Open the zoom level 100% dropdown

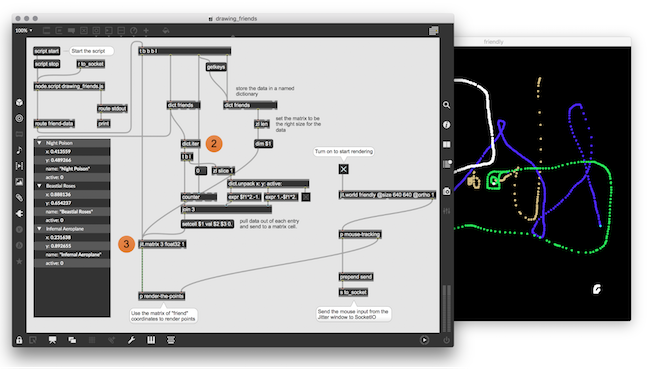[24, 30]
